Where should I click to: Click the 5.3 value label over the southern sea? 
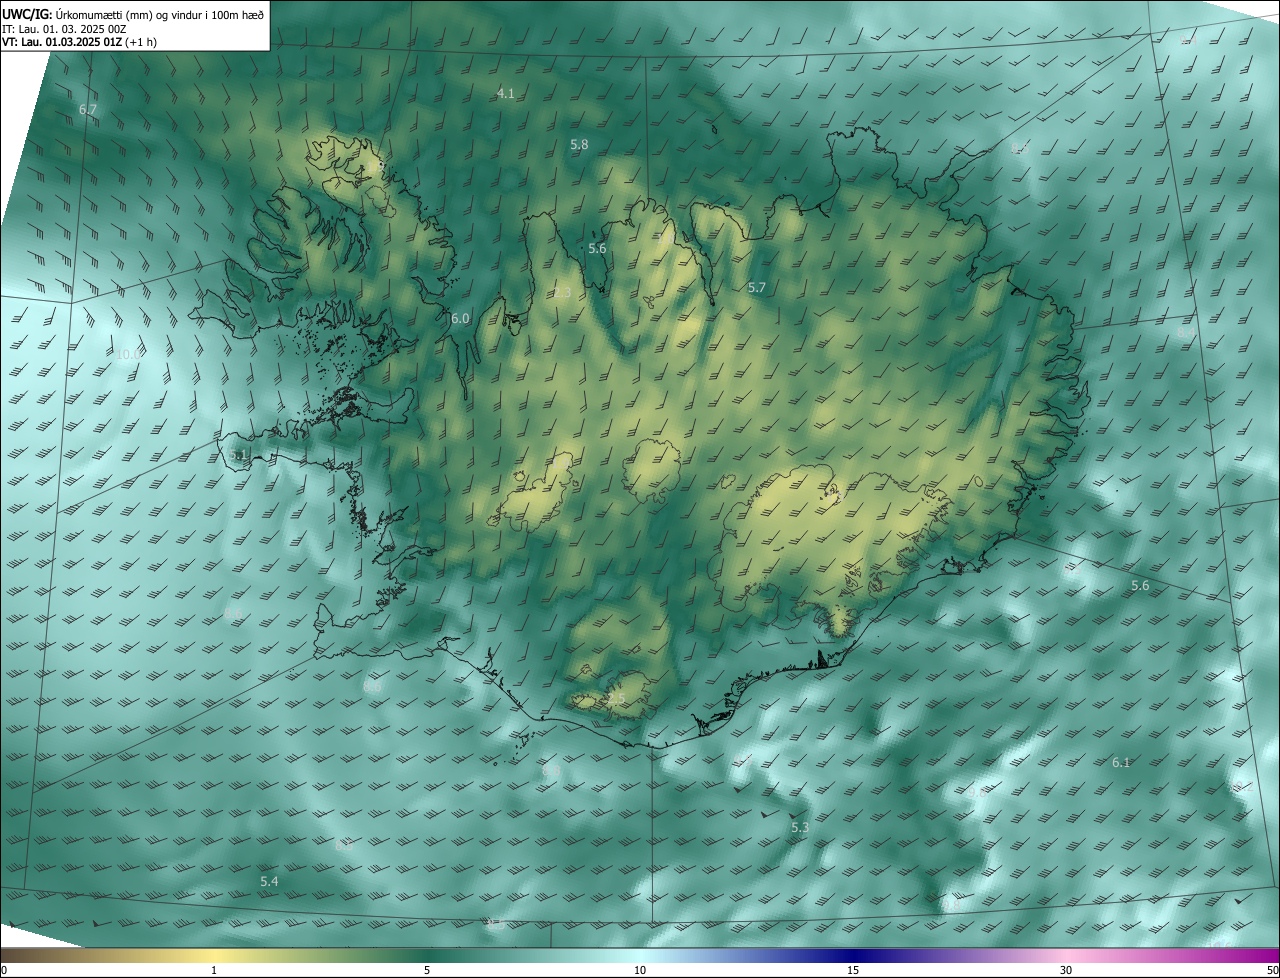pyautogui.click(x=800, y=828)
